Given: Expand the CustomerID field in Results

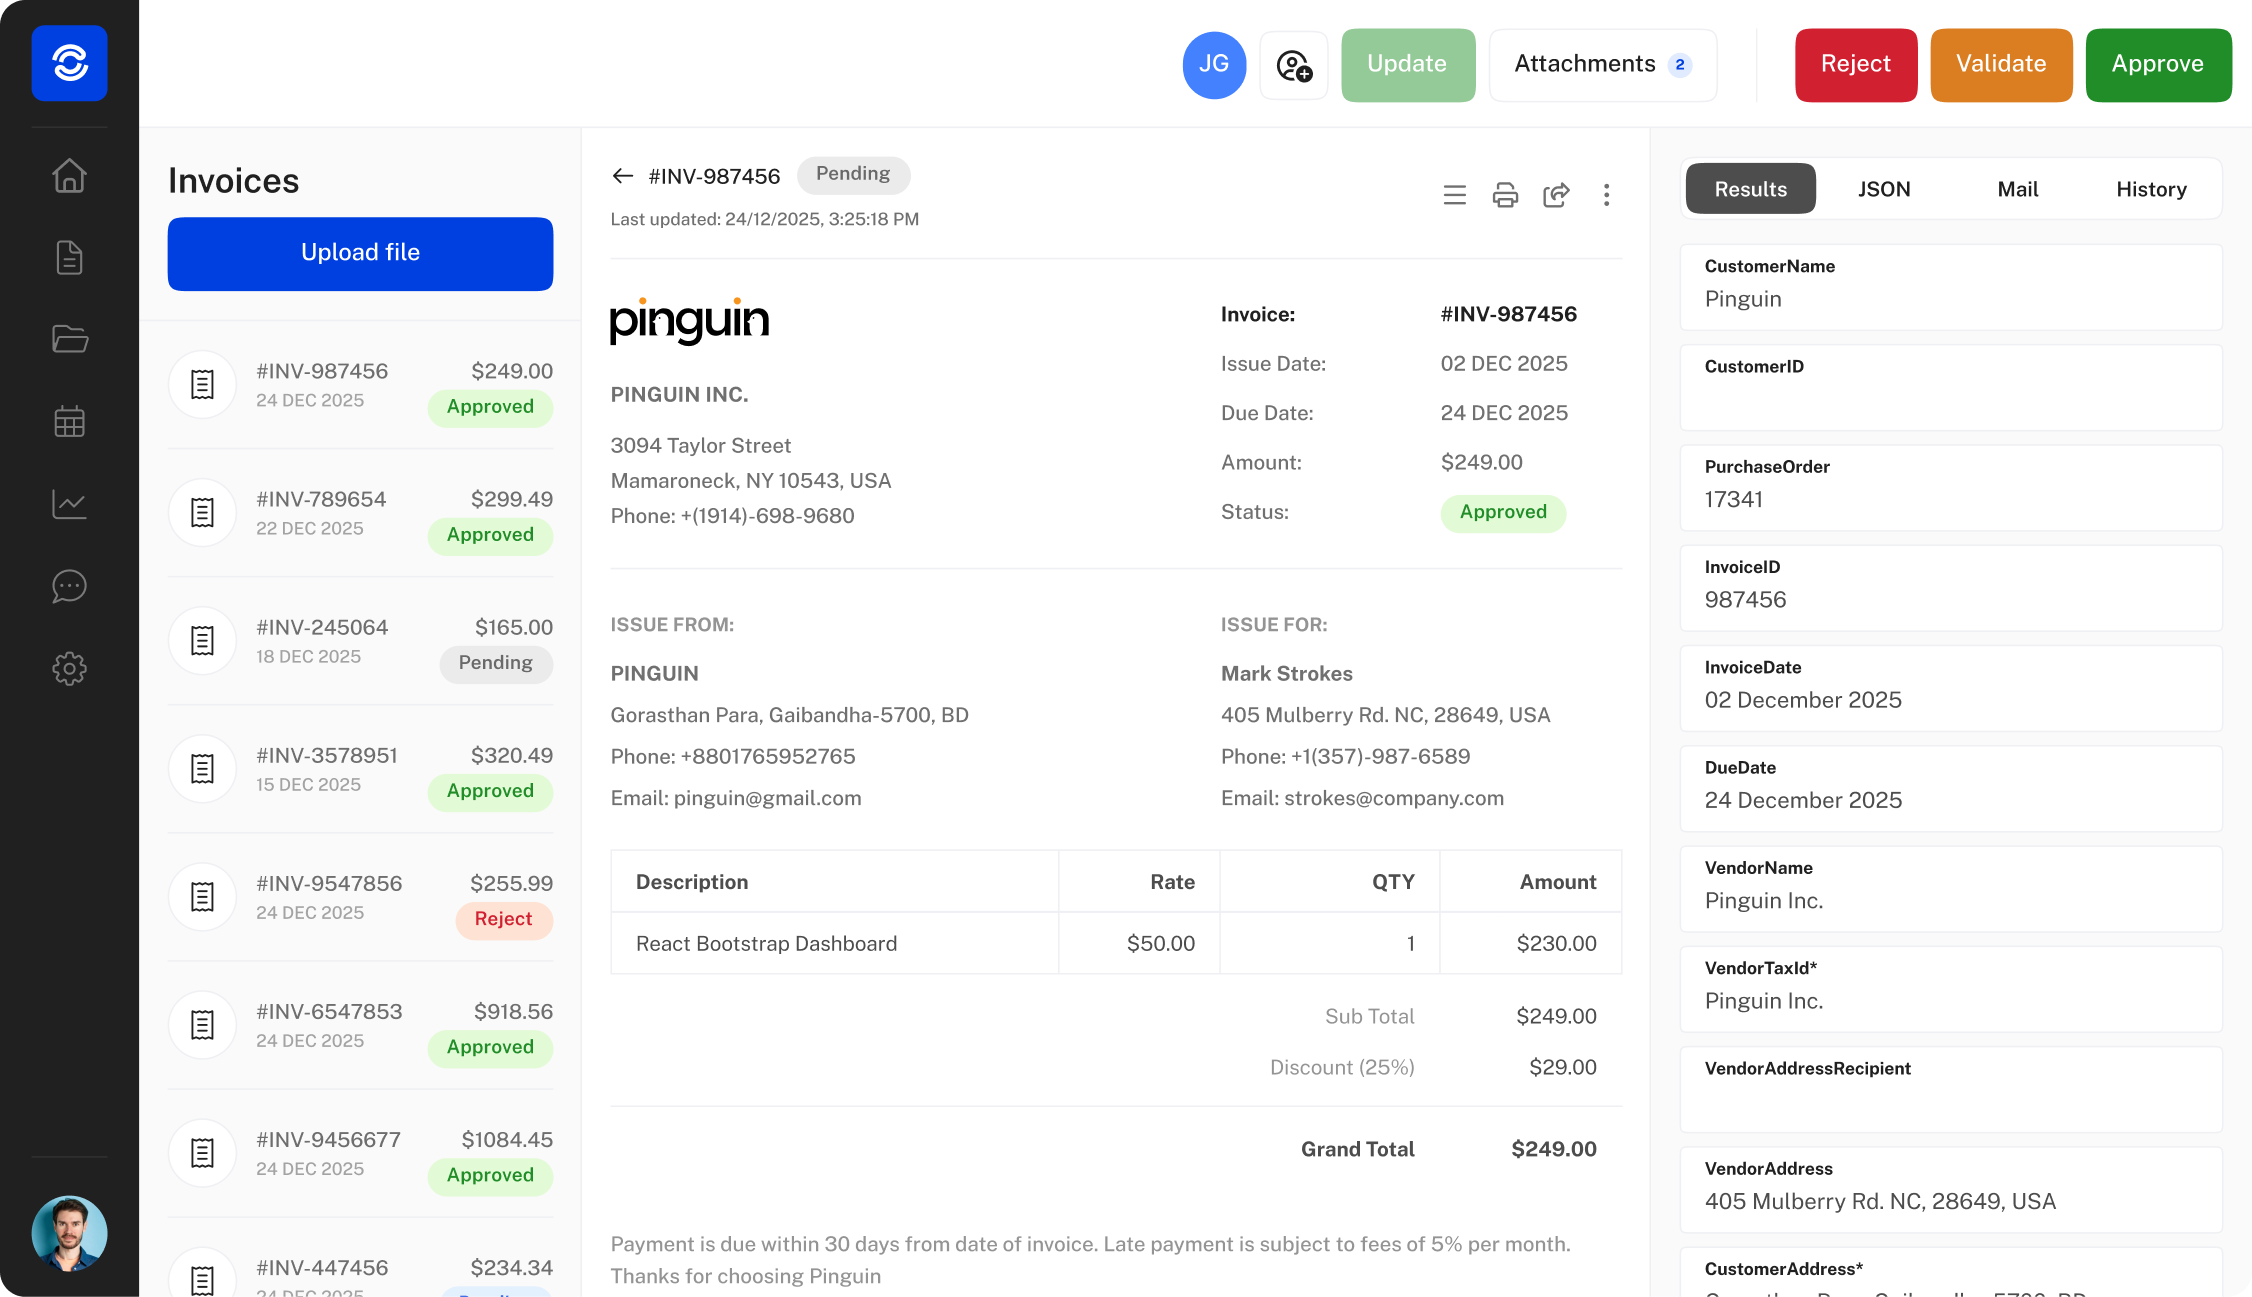Looking at the screenshot, I should tap(1950, 388).
